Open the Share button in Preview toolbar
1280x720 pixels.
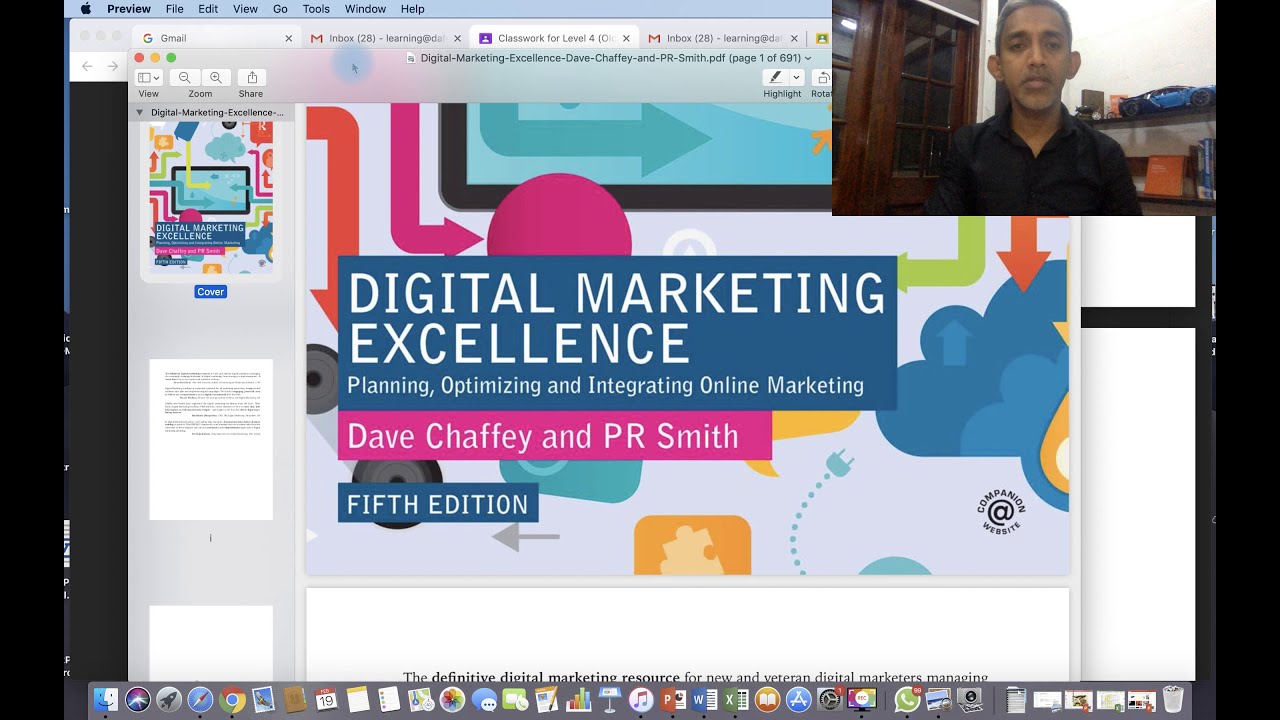[x=252, y=77]
